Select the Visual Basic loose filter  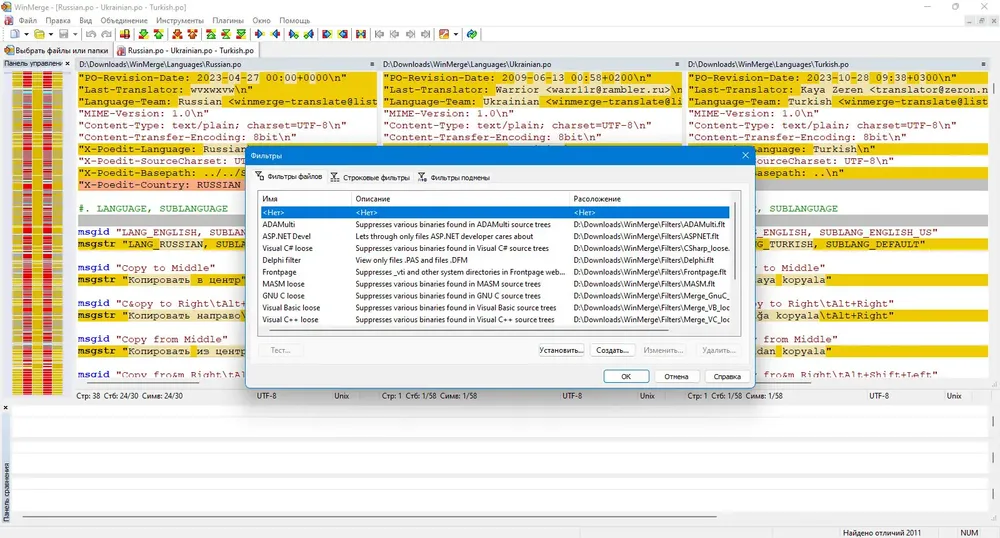(495, 307)
